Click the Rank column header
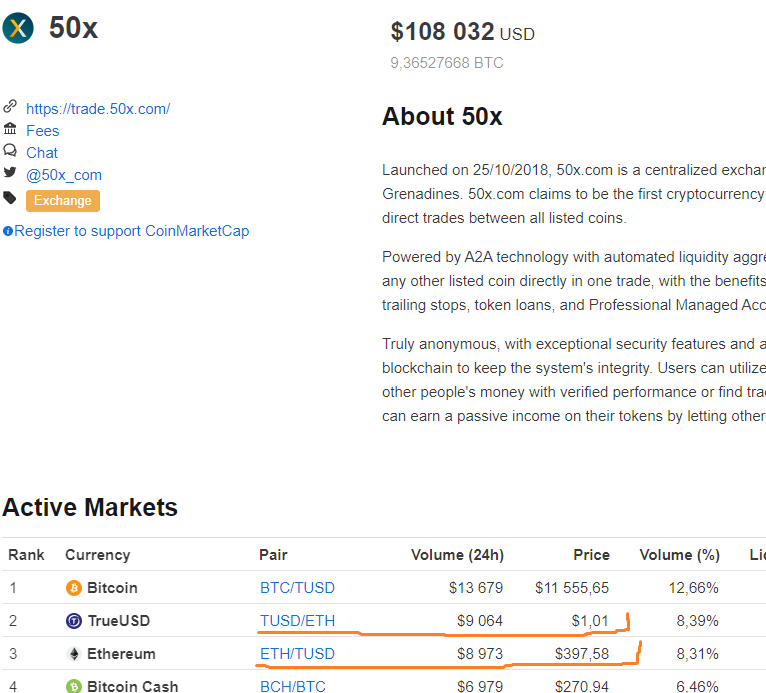The height and width of the screenshot is (693, 766). point(26,555)
